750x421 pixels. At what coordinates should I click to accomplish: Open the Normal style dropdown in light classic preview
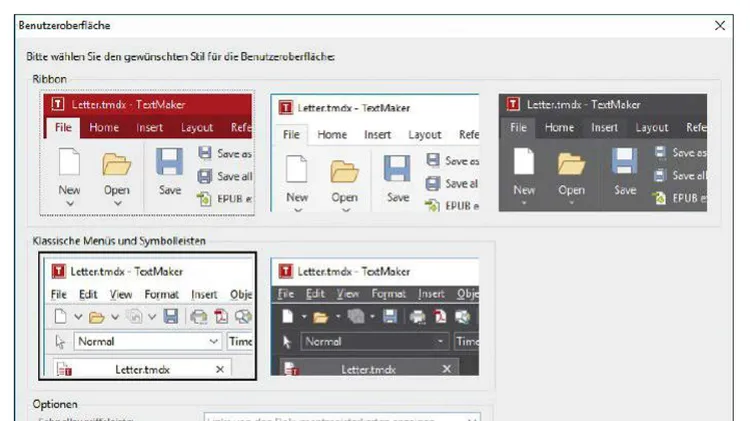pyautogui.click(x=213, y=341)
